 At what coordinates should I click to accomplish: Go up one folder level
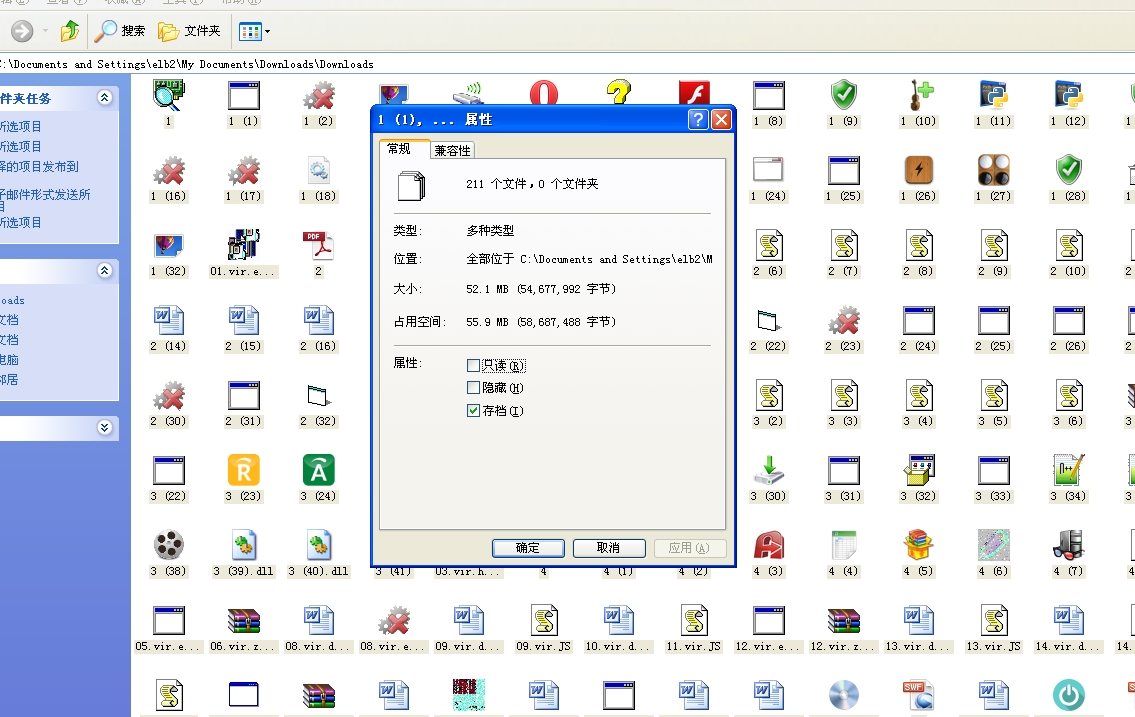[70, 31]
